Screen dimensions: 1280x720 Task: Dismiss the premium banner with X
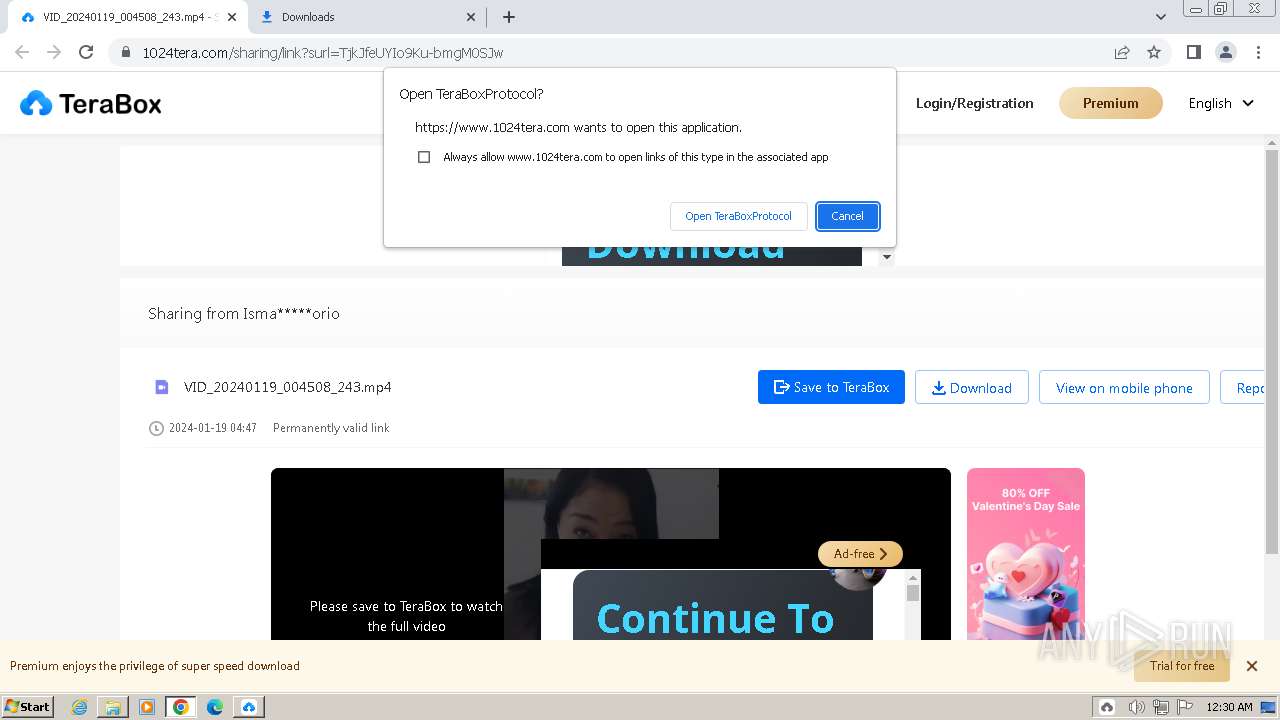pyautogui.click(x=1251, y=666)
